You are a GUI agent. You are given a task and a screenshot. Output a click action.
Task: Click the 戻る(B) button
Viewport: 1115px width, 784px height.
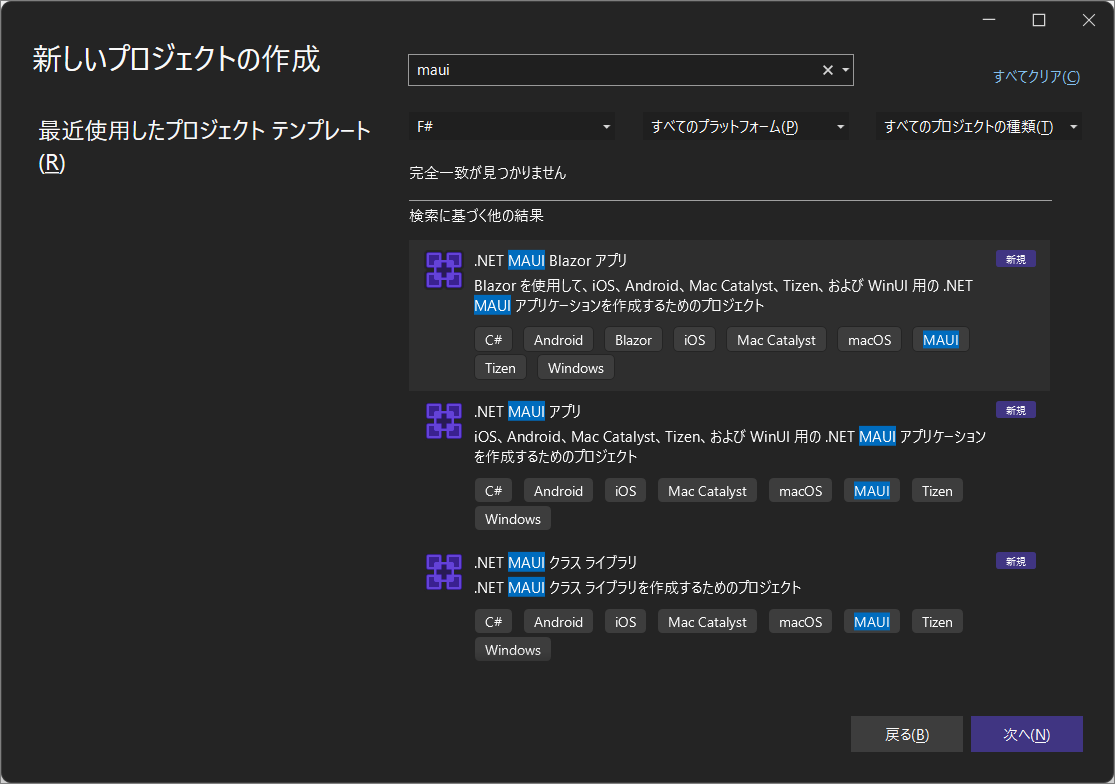907,734
